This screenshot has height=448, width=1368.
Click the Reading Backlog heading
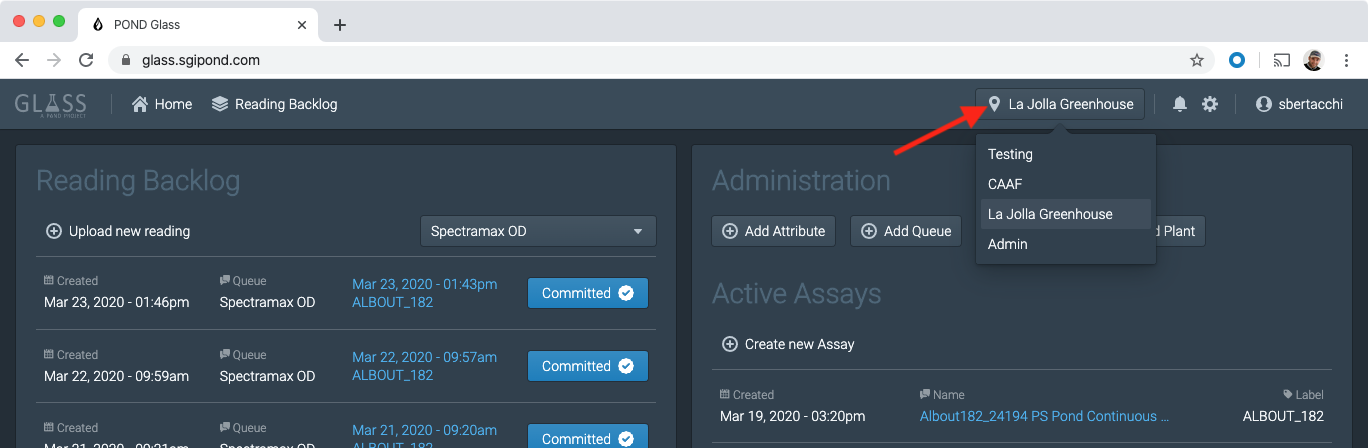138,181
